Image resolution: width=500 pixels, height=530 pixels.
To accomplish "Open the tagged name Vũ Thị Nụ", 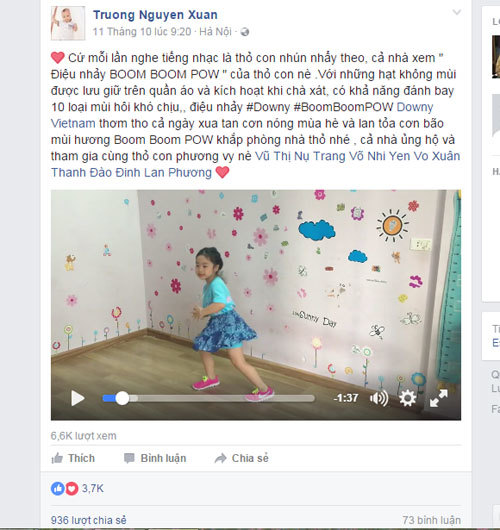I will [282, 156].
